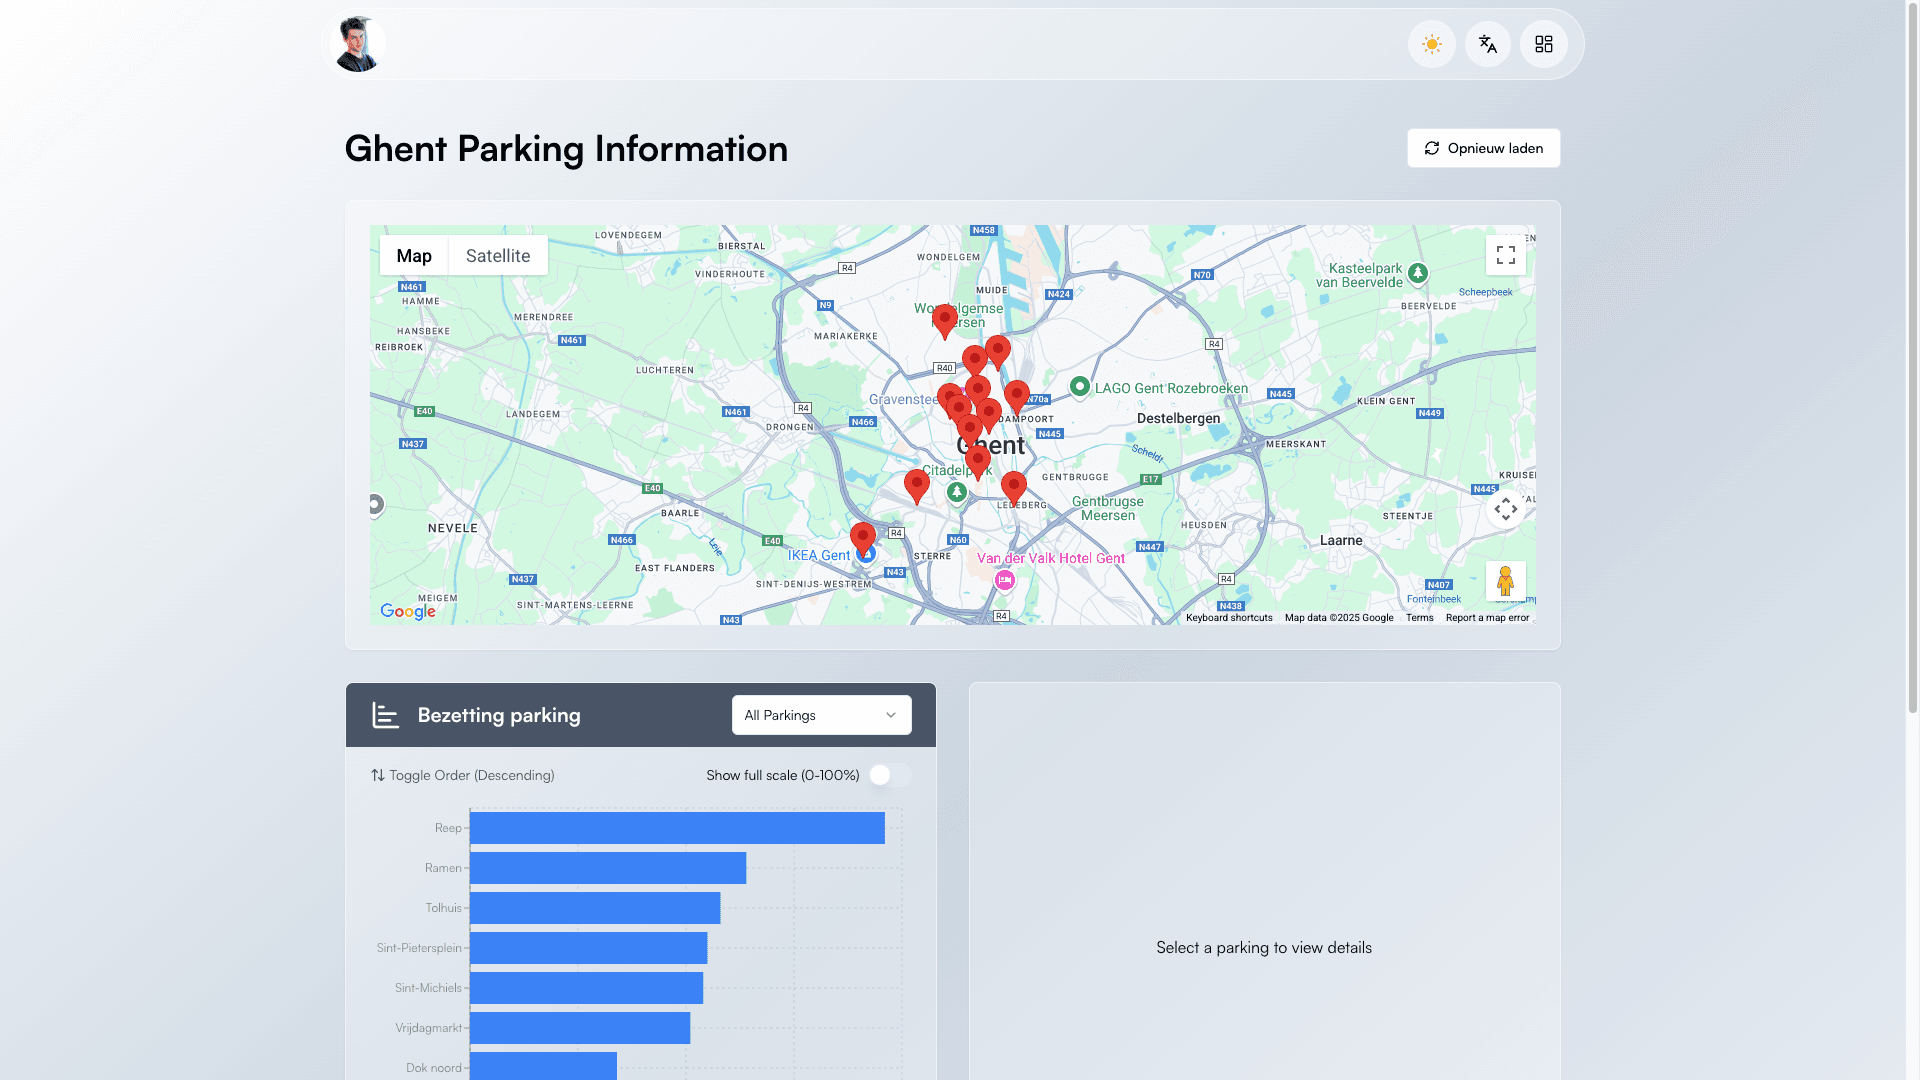The image size is (1920, 1080).
Task: Expand parking filter chevron arrow
Action: pyautogui.click(x=891, y=715)
